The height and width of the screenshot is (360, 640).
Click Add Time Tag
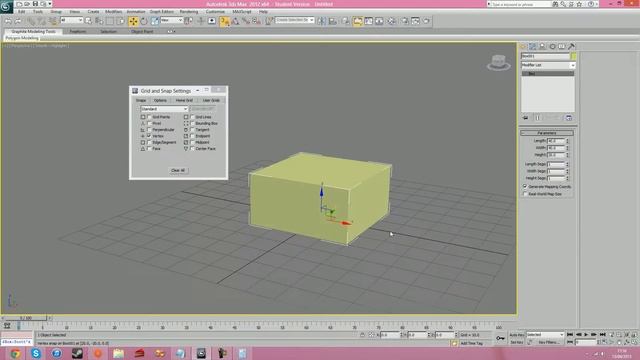click(x=471, y=343)
